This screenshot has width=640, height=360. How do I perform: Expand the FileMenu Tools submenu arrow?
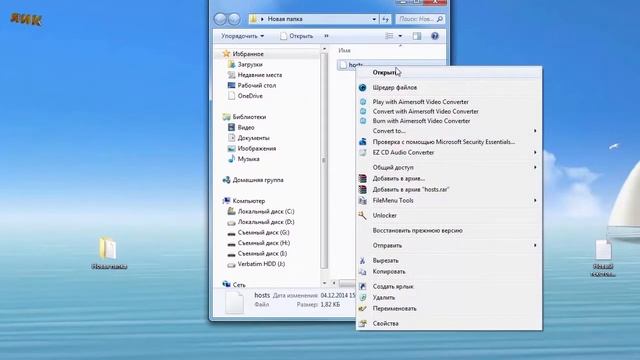(x=535, y=200)
